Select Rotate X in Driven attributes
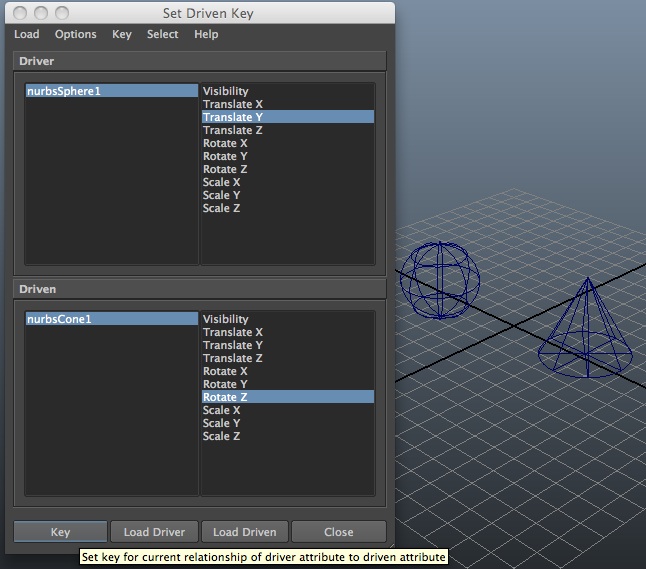This screenshot has width=646, height=569. coord(288,371)
